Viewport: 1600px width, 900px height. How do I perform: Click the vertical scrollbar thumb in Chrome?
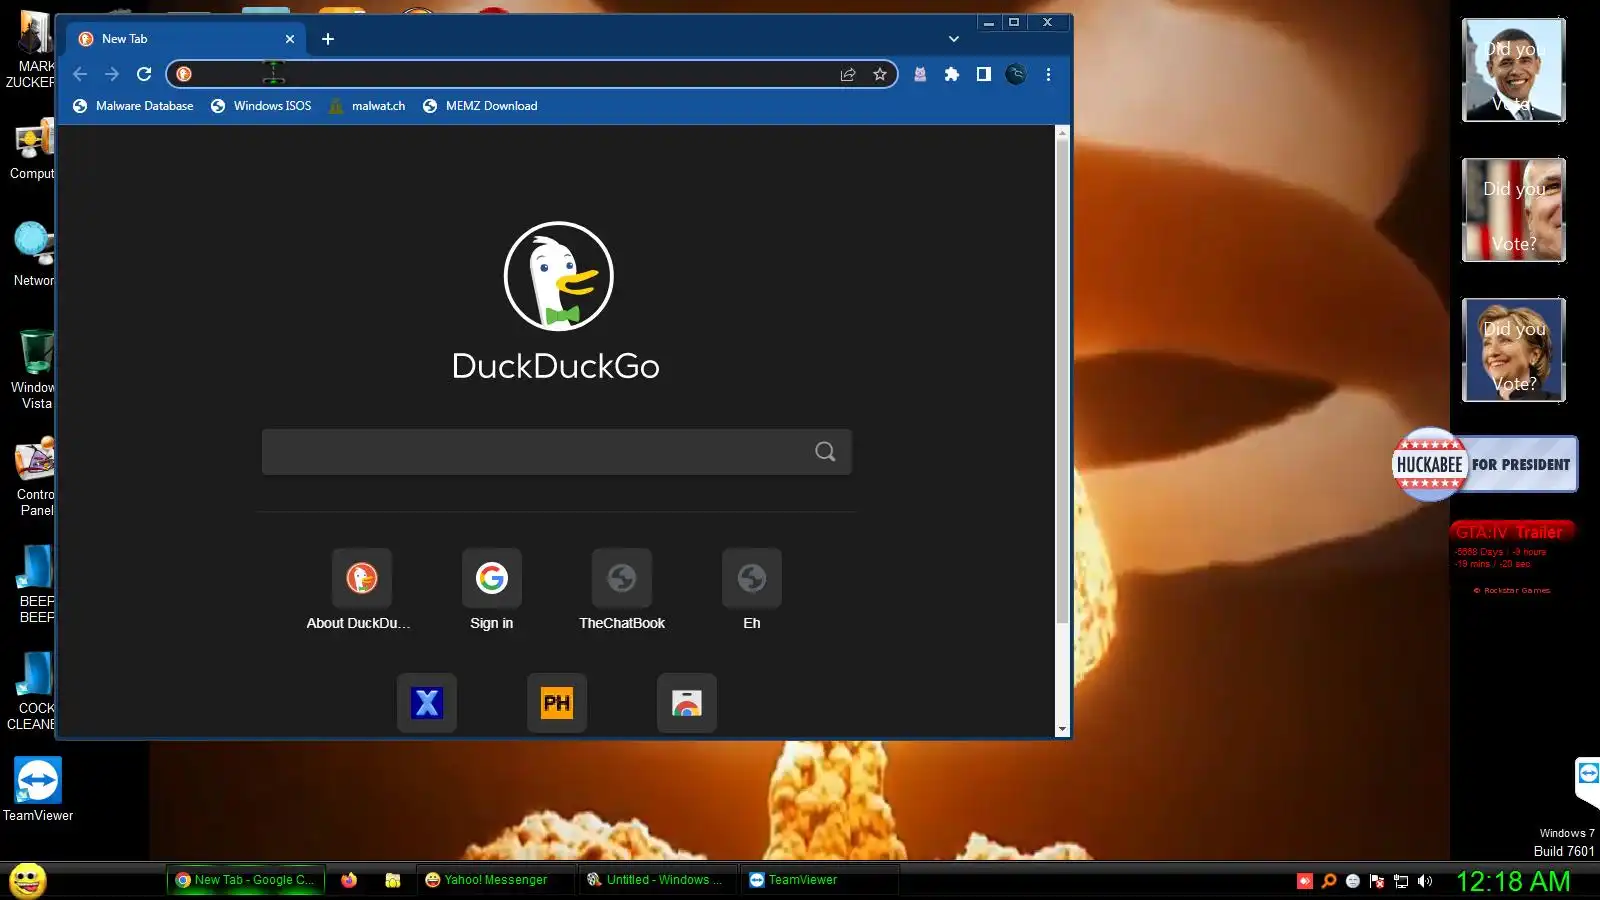pyautogui.click(x=1062, y=380)
